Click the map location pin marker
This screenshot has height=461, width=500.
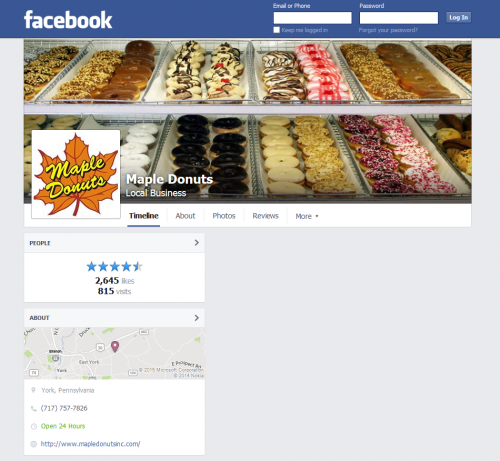point(115,347)
